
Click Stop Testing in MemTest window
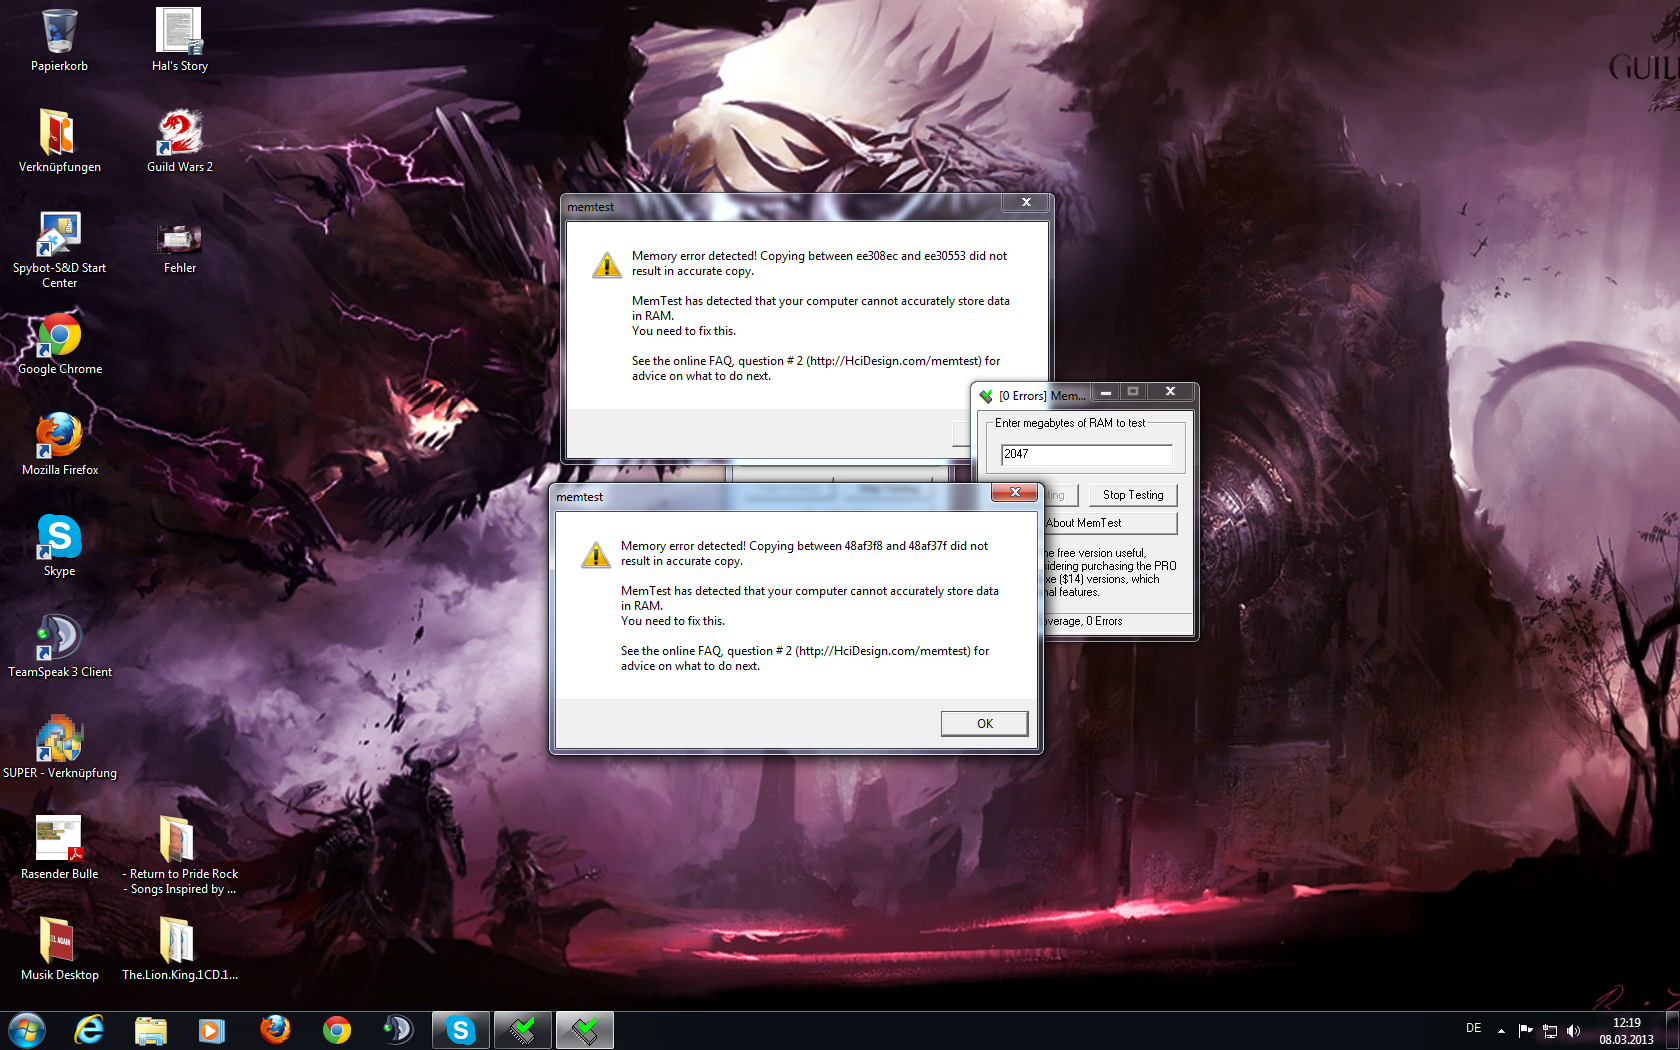tap(1133, 495)
